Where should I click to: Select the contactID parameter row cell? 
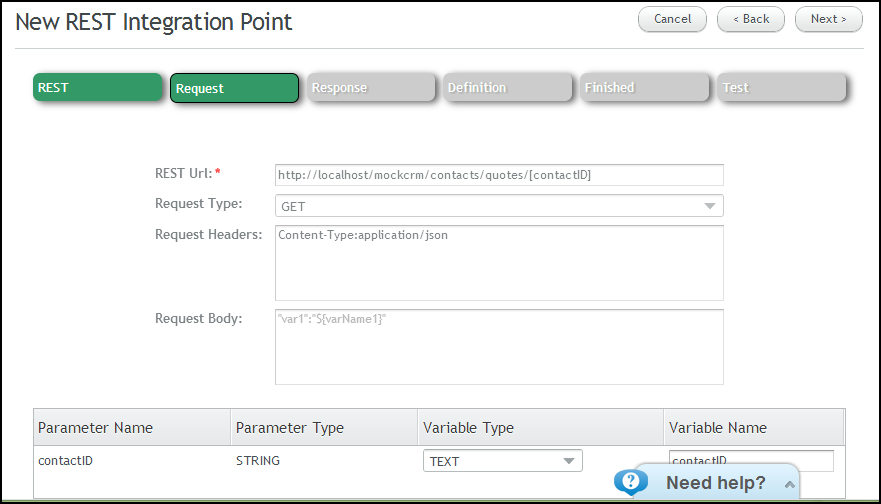pyautogui.click(x=65, y=461)
